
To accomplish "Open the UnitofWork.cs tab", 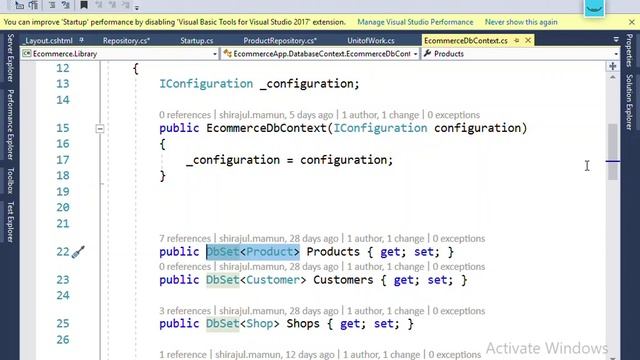I will click(371, 40).
